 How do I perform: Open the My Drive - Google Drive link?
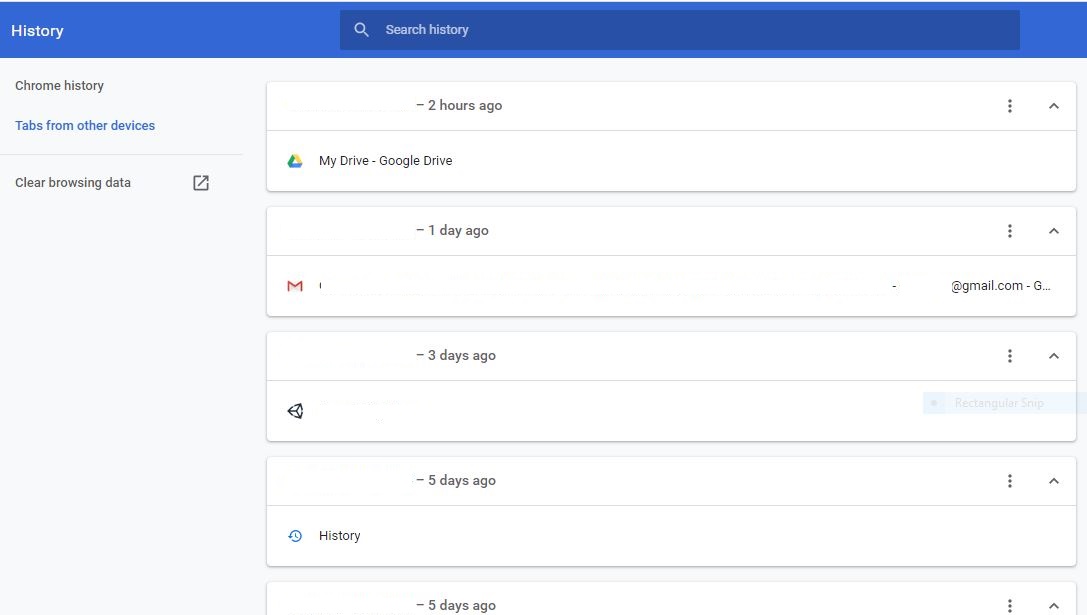385,160
